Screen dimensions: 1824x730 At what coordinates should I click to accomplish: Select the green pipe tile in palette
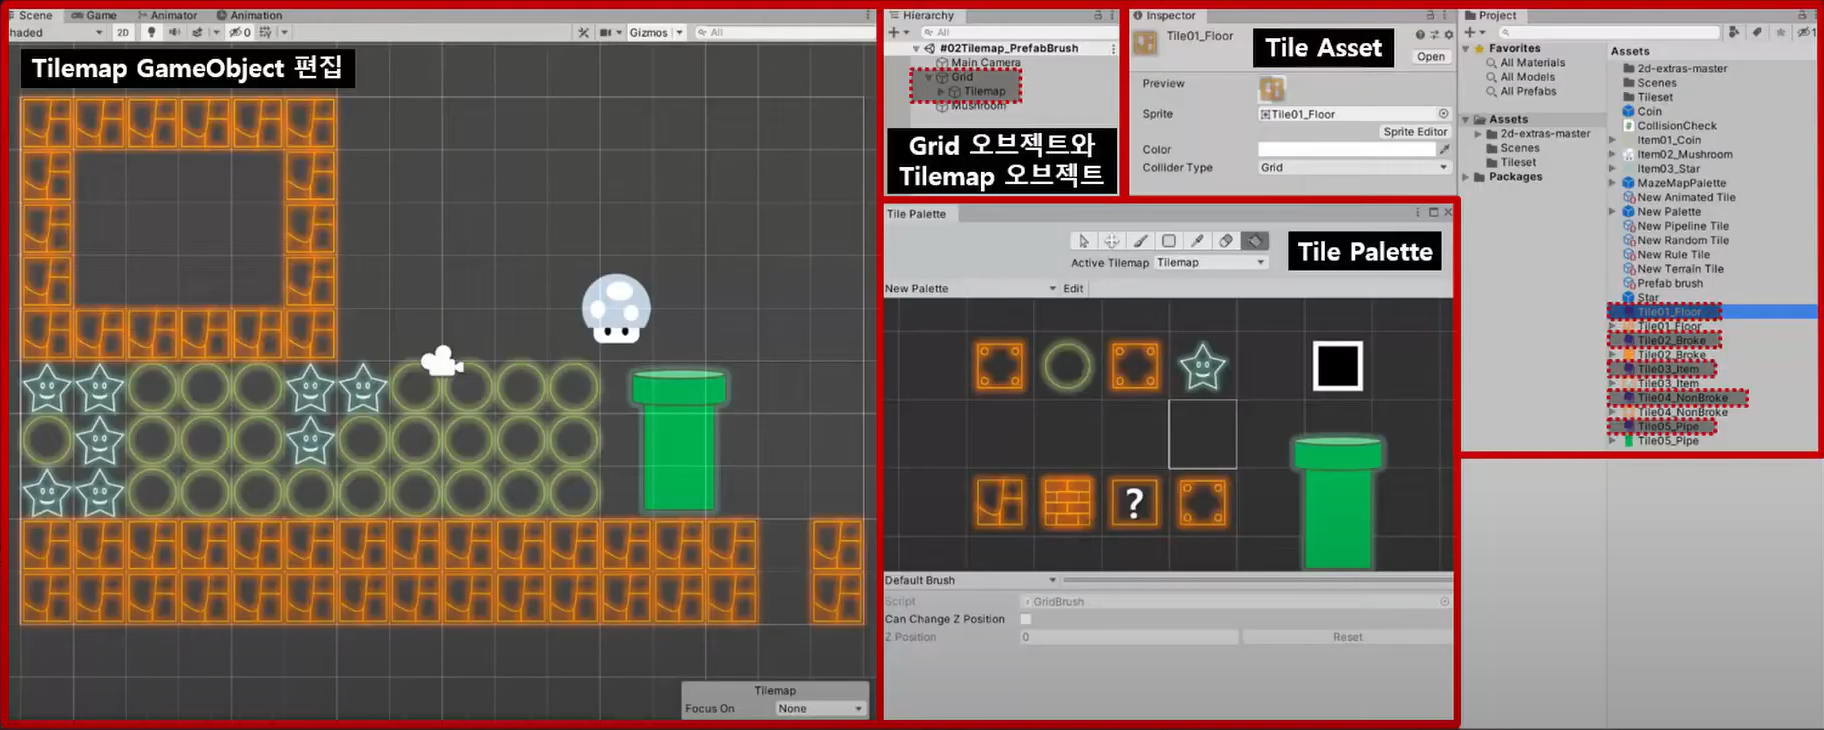pyautogui.click(x=1337, y=502)
